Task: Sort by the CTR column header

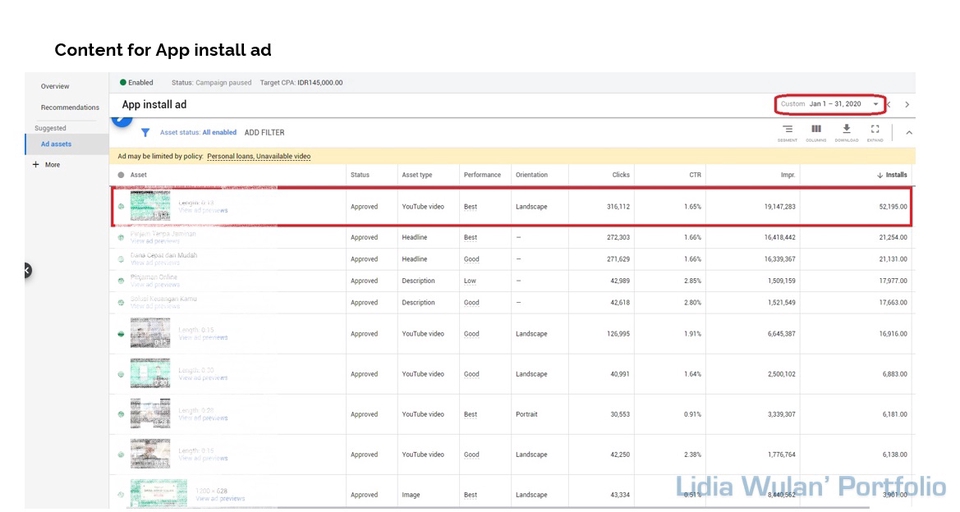Action: (695, 175)
